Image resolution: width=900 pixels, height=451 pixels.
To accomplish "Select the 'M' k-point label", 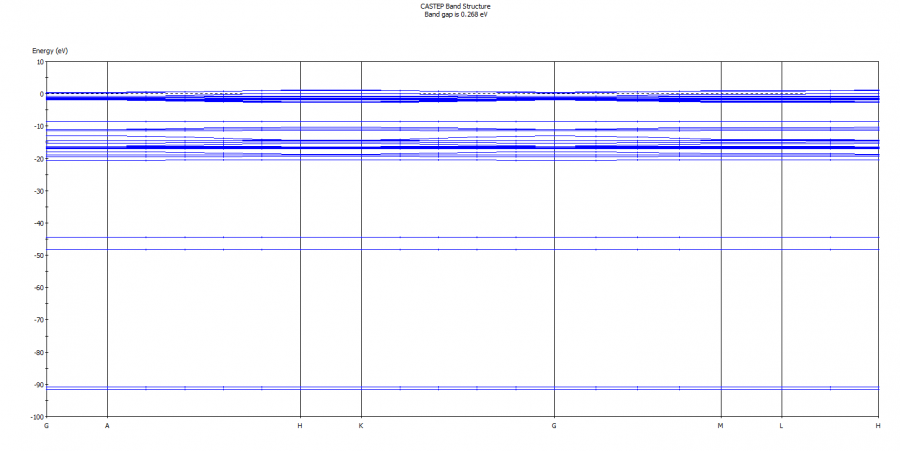I will point(720,426).
